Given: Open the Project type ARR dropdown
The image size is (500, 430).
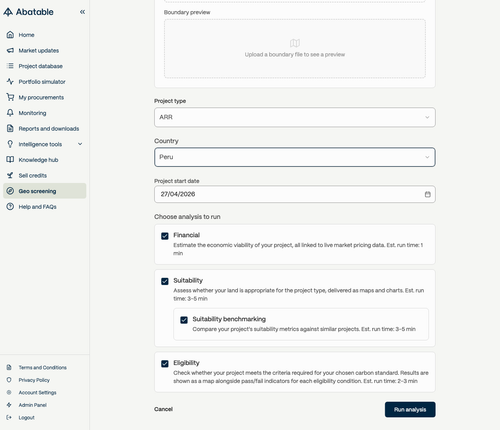Looking at the screenshot, I should 295,117.
